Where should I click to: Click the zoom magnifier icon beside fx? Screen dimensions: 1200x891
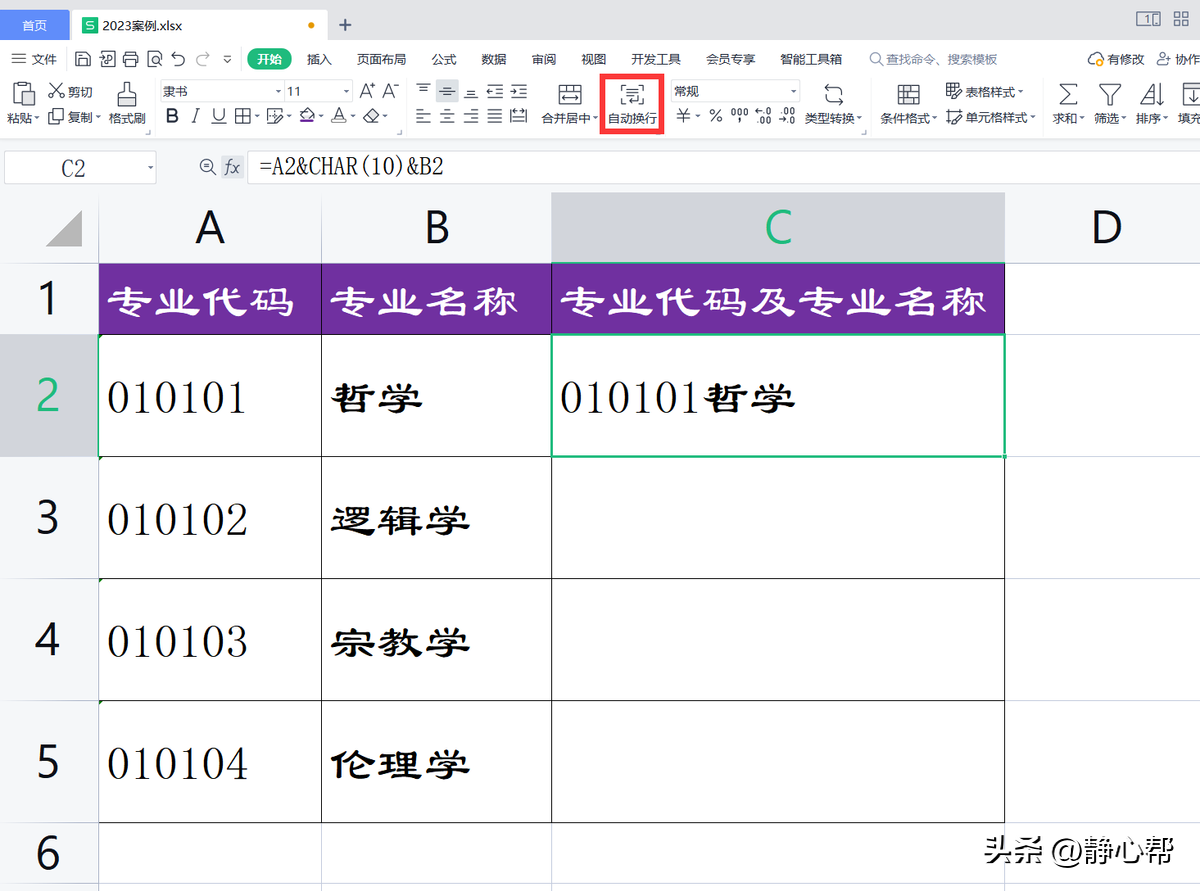207,167
